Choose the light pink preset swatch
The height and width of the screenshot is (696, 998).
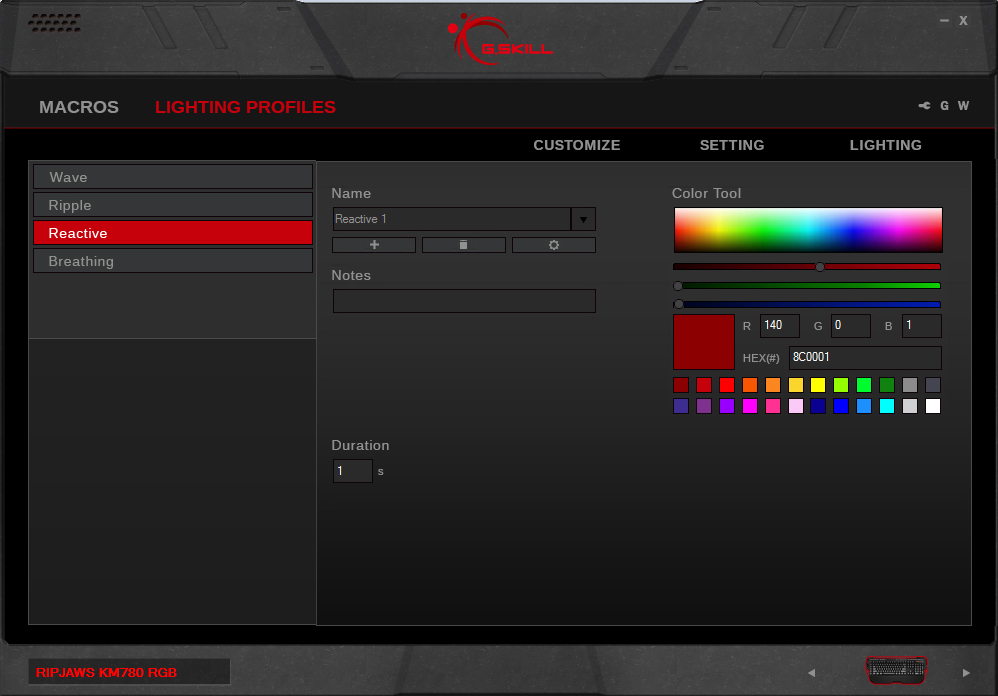pos(796,406)
